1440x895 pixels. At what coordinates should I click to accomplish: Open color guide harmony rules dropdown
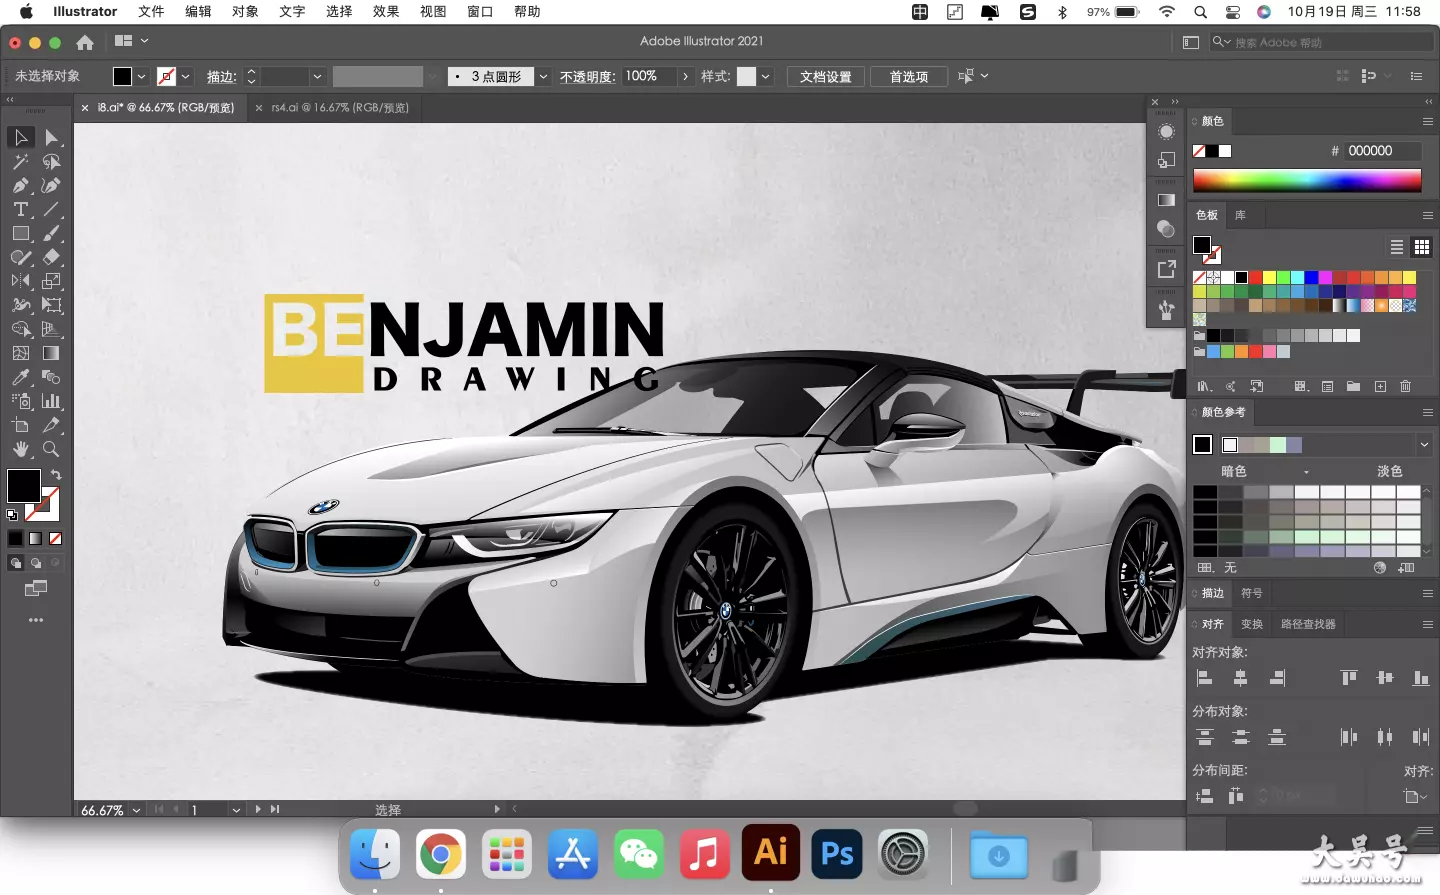(1424, 445)
